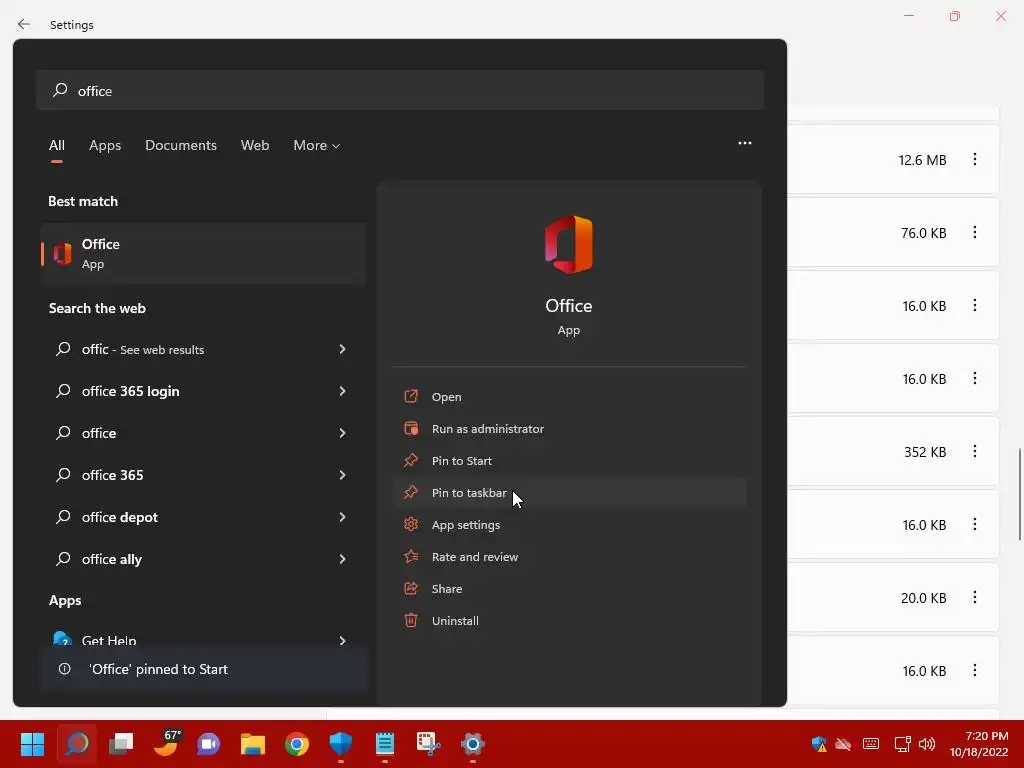Open options menu for the 76.0 KB app row

(x=974, y=232)
